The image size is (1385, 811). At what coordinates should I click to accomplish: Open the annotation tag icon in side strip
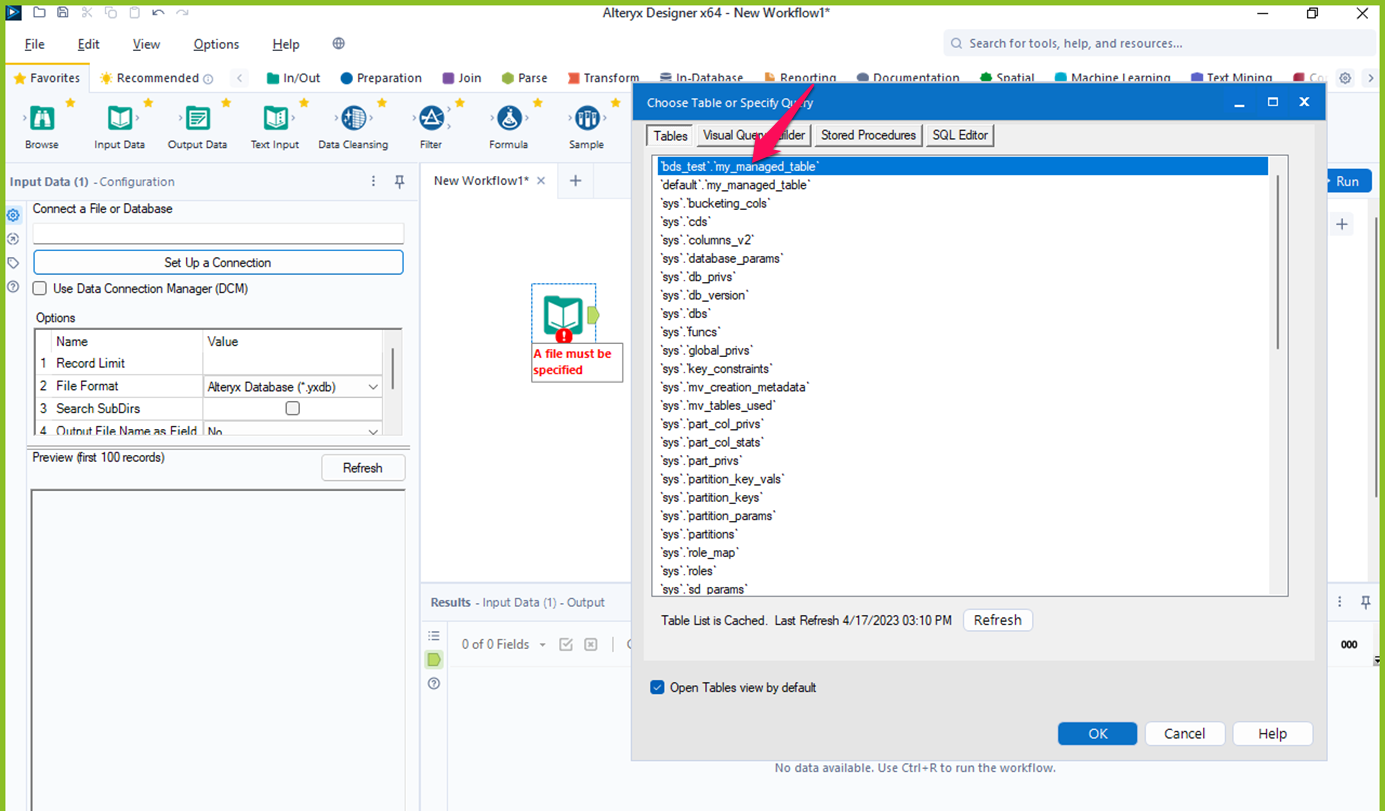coord(13,263)
